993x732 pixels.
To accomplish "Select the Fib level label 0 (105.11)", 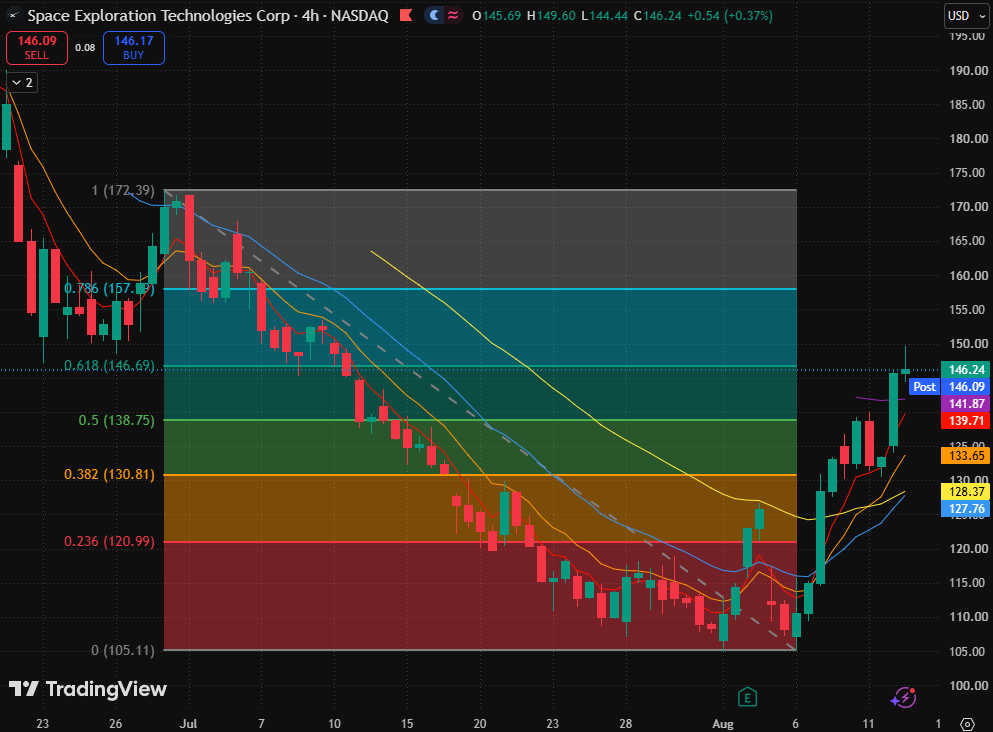I will (123, 650).
